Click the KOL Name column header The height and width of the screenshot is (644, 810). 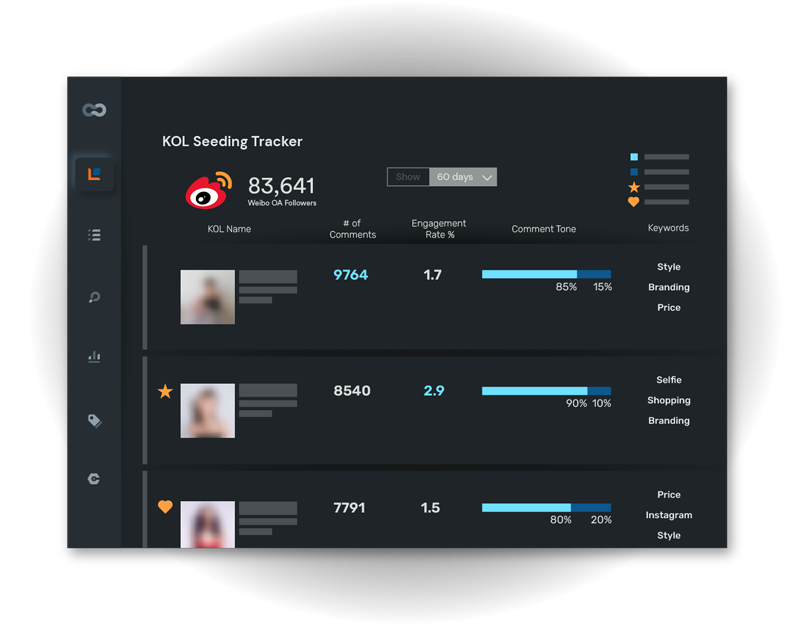pos(229,229)
